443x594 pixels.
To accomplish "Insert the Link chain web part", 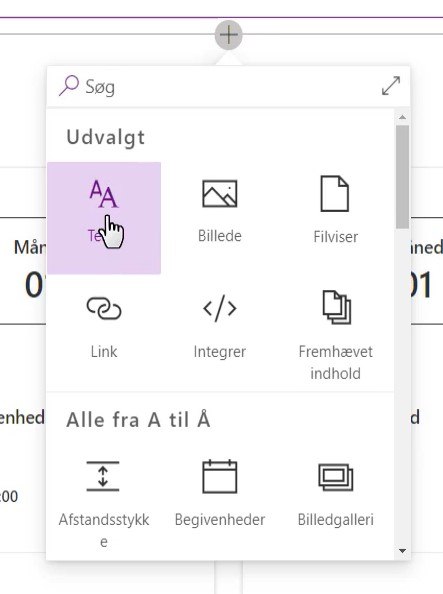I will coord(104,308).
